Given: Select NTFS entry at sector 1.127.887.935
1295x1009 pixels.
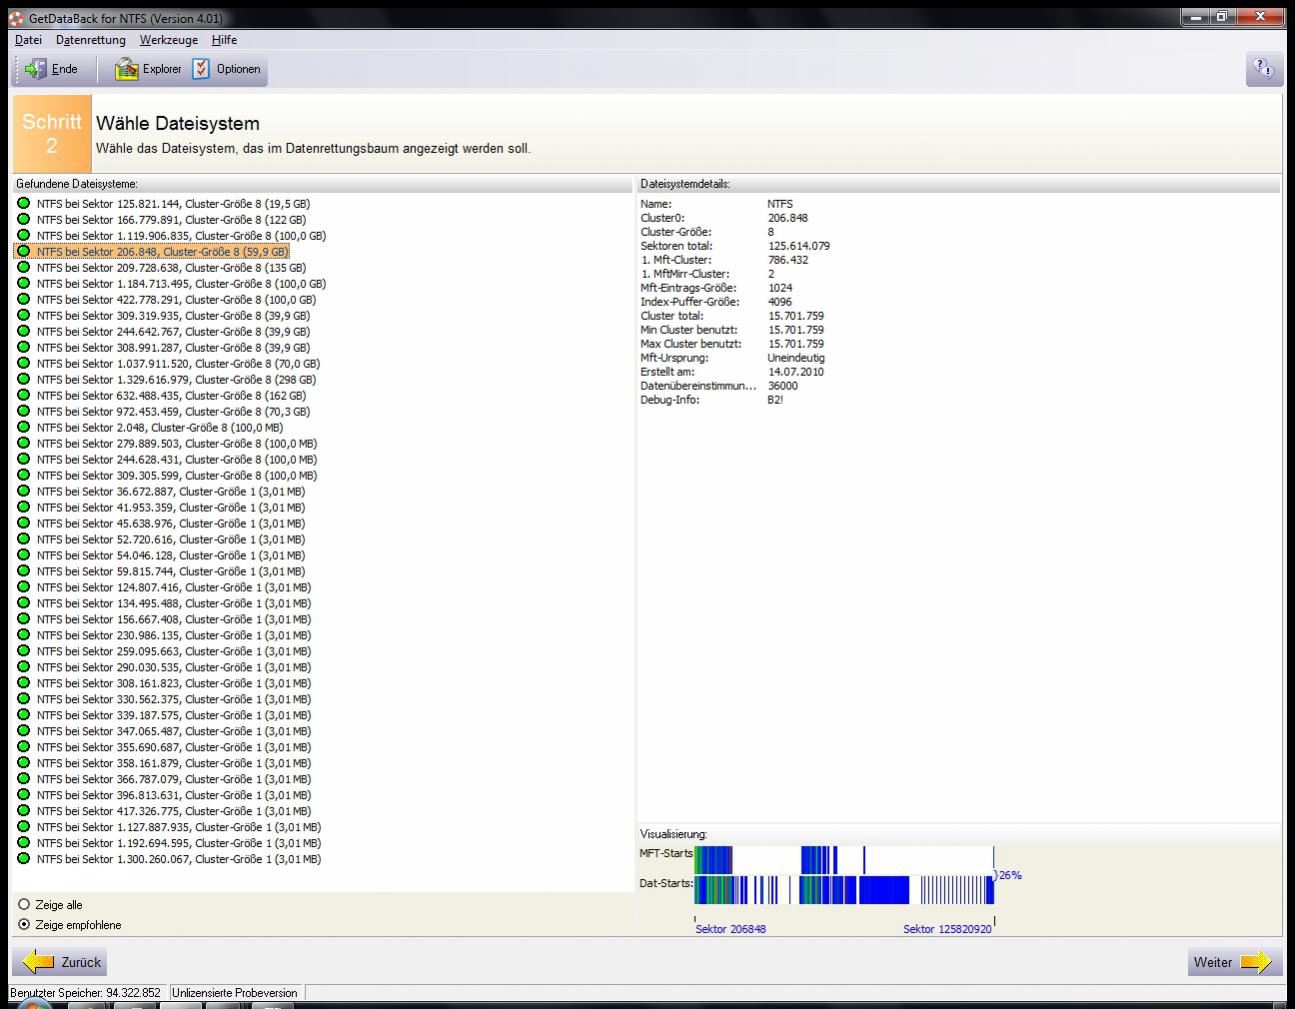Looking at the screenshot, I should (x=179, y=827).
